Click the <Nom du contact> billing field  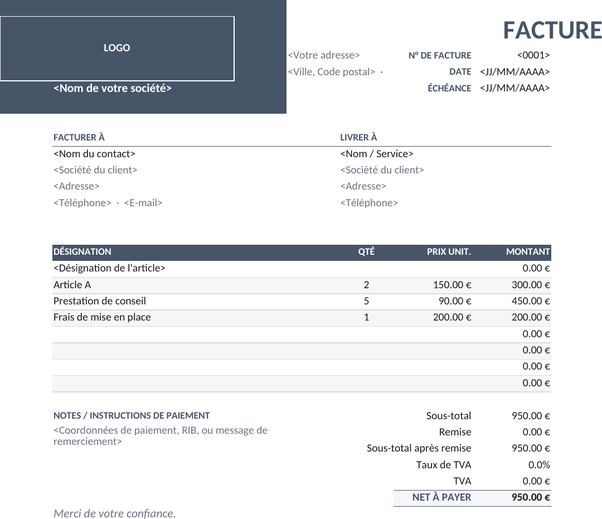(94, 154)
